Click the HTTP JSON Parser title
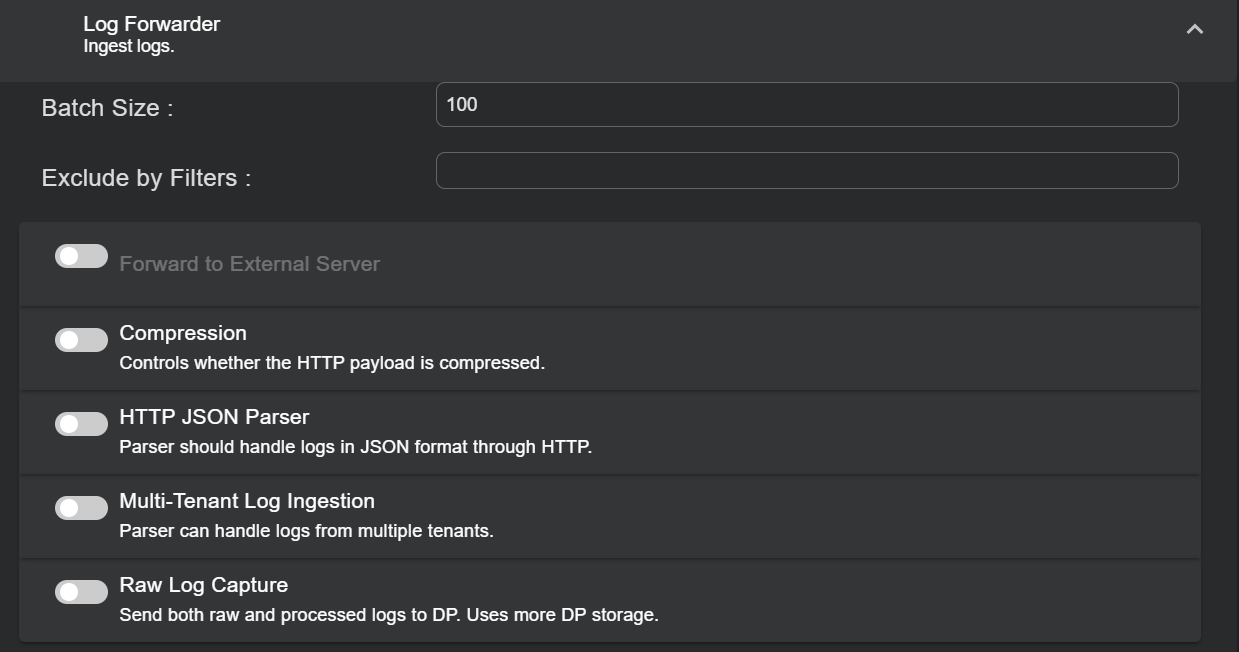 point(214,417)
